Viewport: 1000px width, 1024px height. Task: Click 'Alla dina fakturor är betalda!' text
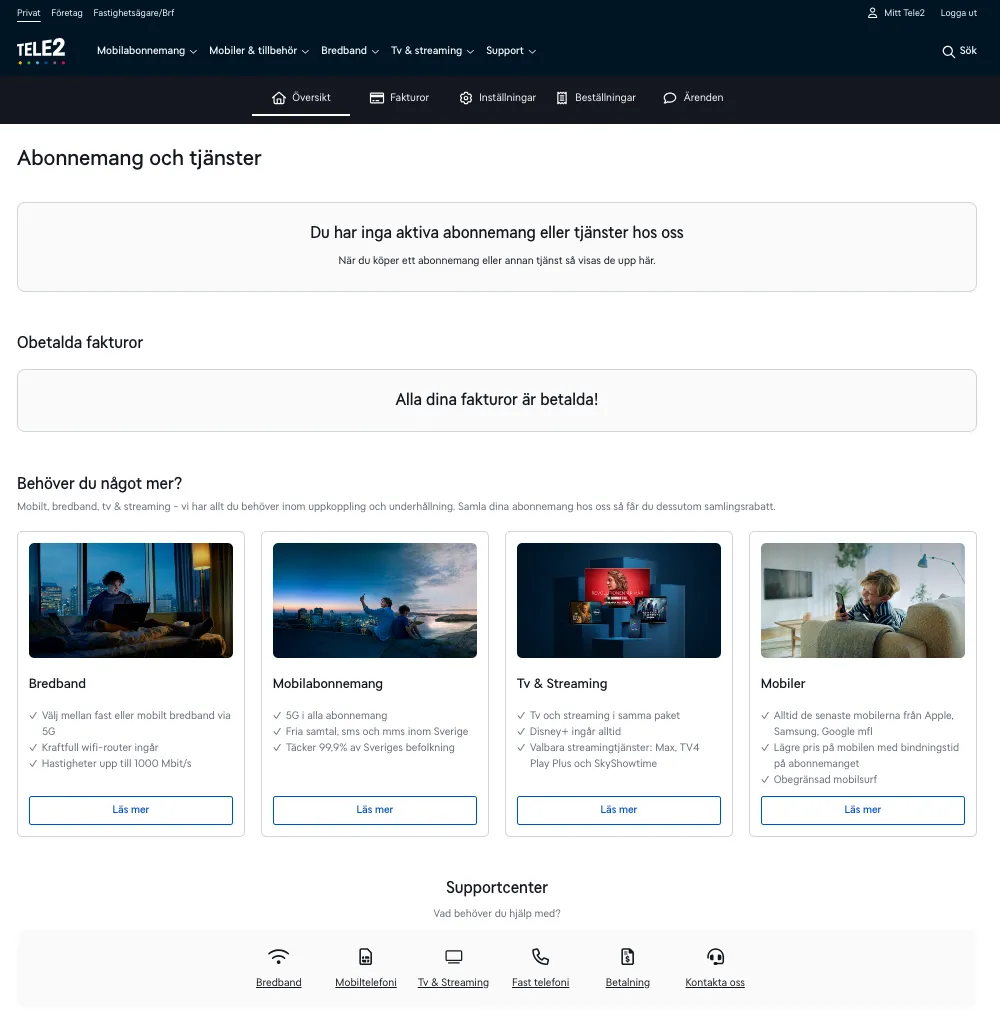pos(497,400)
